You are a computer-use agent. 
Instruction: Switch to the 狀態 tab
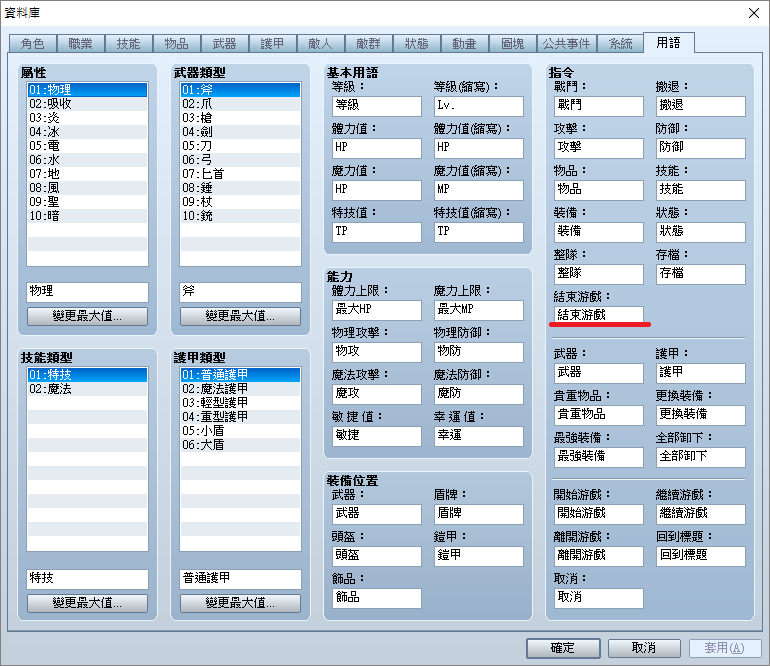coord(417,44)
